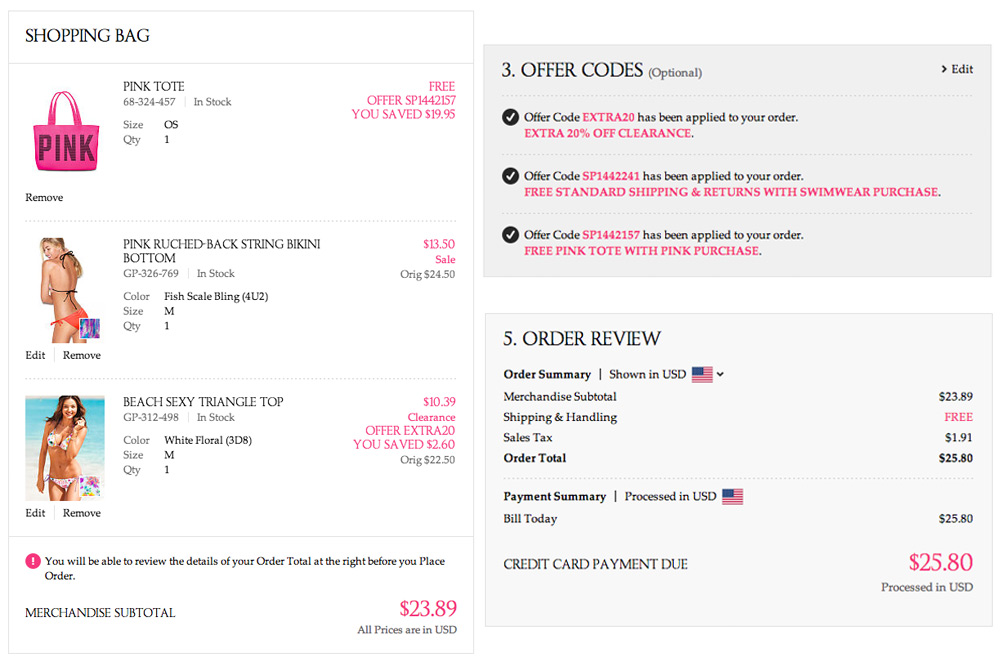Open the Beach Sexy Triangle Top thumbnail
Viewport: 1000px width, 662px height.
pos(64,446)
